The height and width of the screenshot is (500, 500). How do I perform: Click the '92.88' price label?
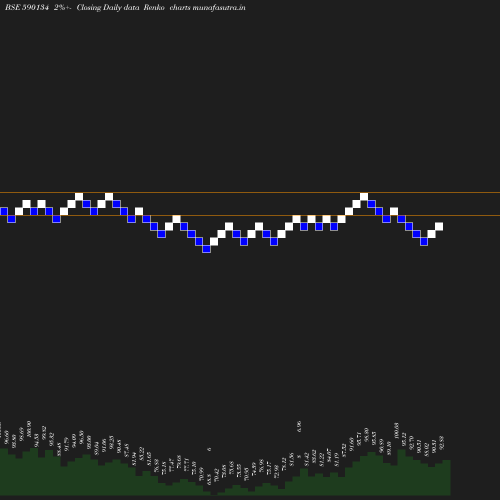point(442,443)
